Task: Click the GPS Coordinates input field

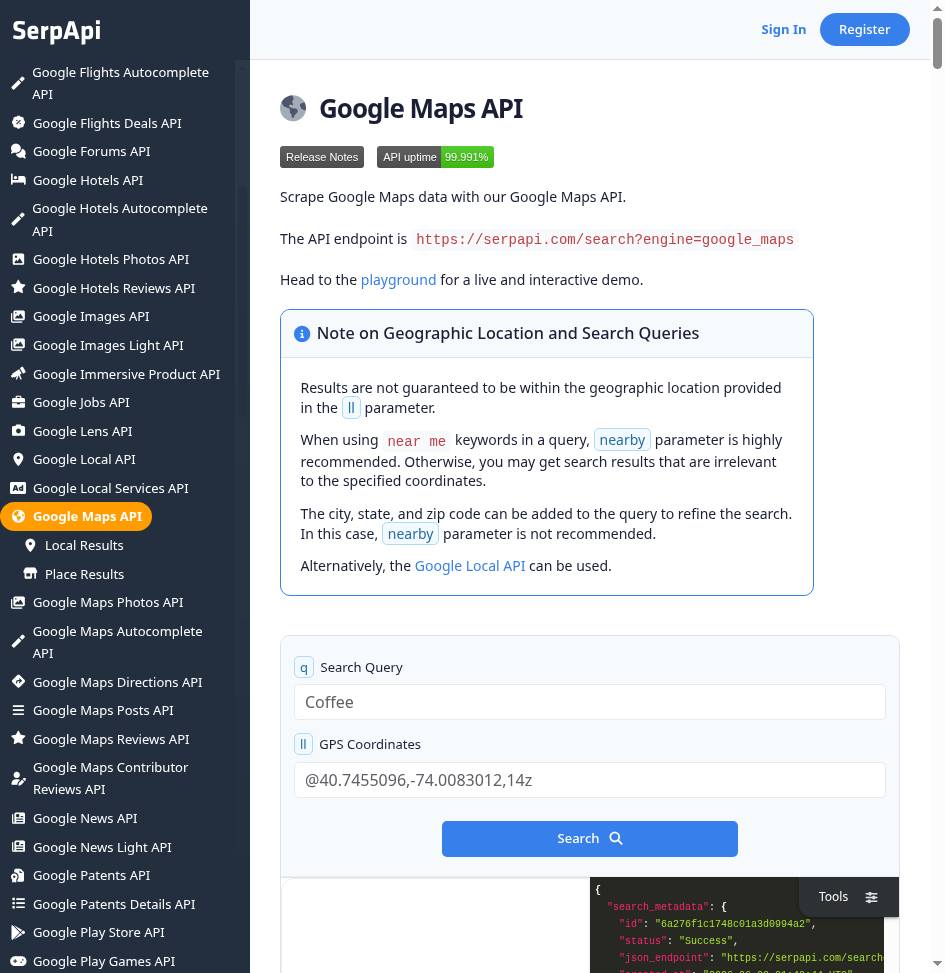Action: tap(589, 780)
